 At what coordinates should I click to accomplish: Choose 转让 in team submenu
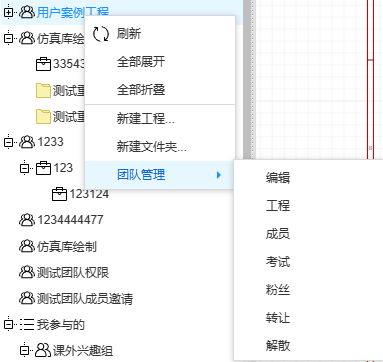click(278, 318)
